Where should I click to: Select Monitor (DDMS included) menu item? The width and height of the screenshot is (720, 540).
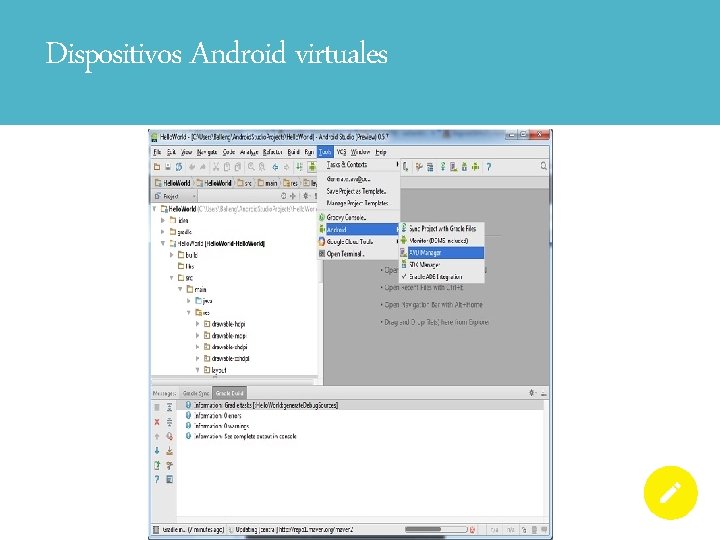tap(442, 240)
